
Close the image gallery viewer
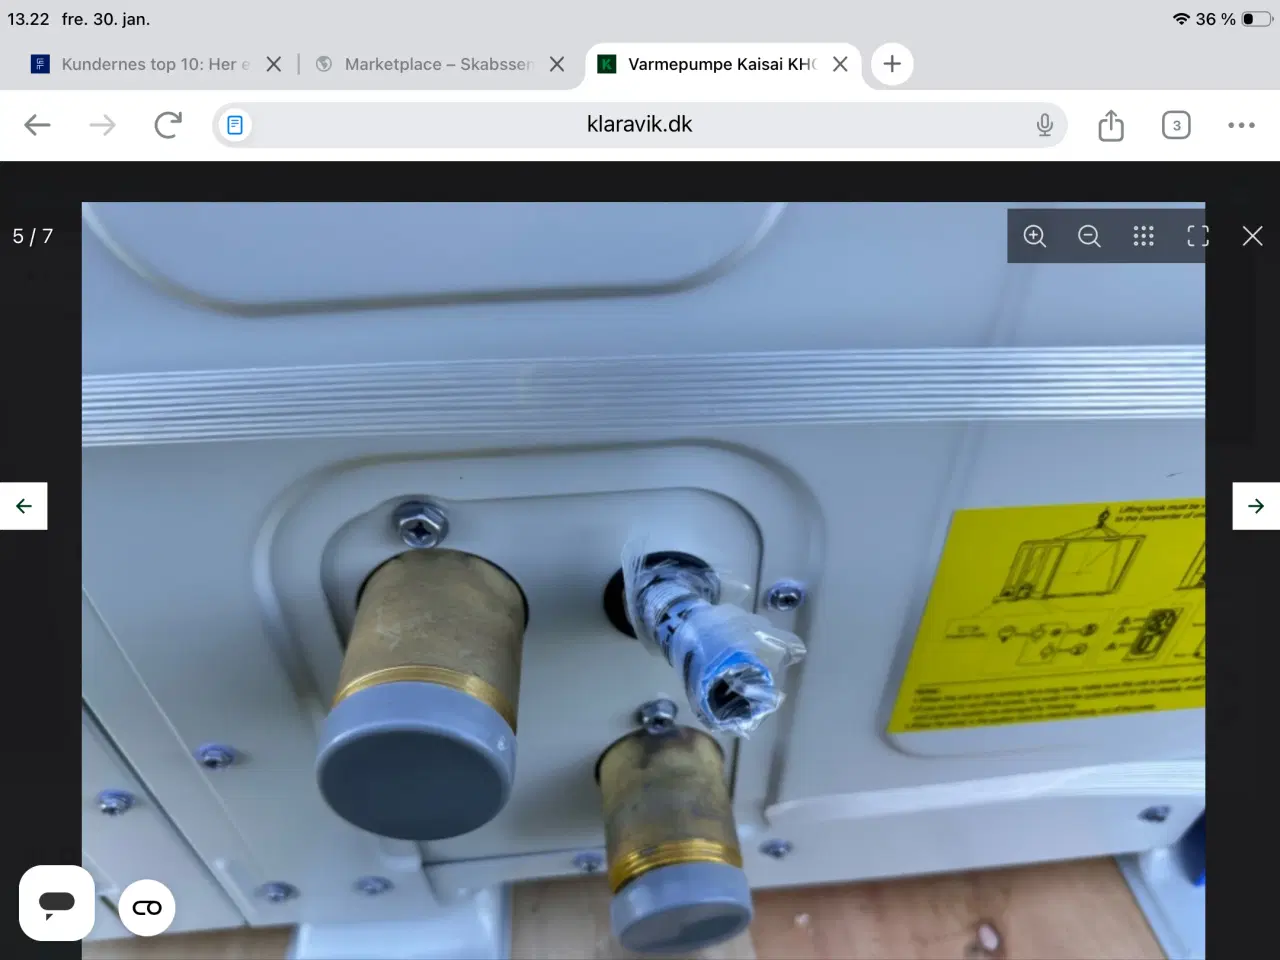pos(1252,236)
